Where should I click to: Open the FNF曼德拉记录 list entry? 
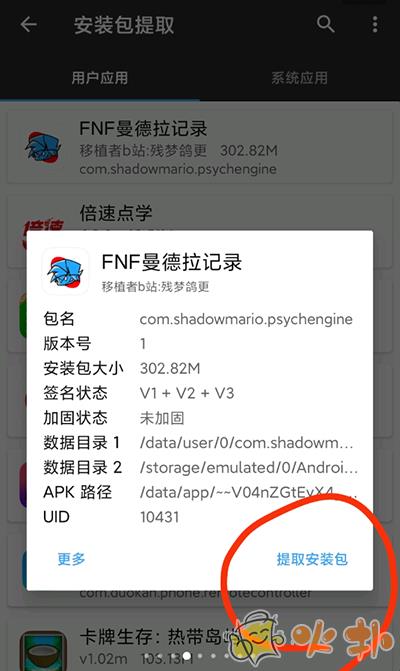tap(200, 147)
